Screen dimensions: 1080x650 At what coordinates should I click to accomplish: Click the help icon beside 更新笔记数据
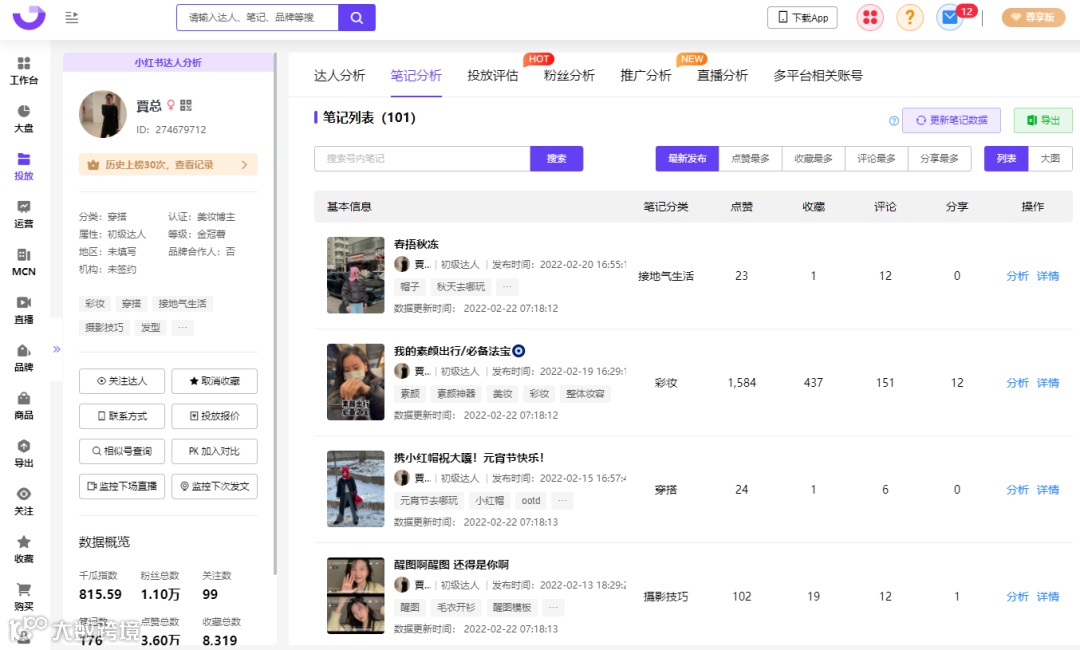[893, 120]
